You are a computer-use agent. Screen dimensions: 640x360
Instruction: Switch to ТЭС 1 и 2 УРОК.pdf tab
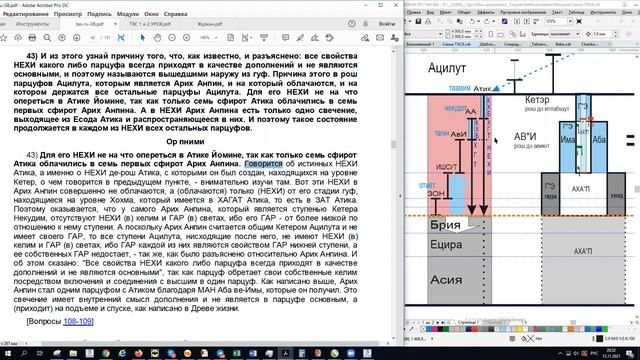(x=150, y=24)
